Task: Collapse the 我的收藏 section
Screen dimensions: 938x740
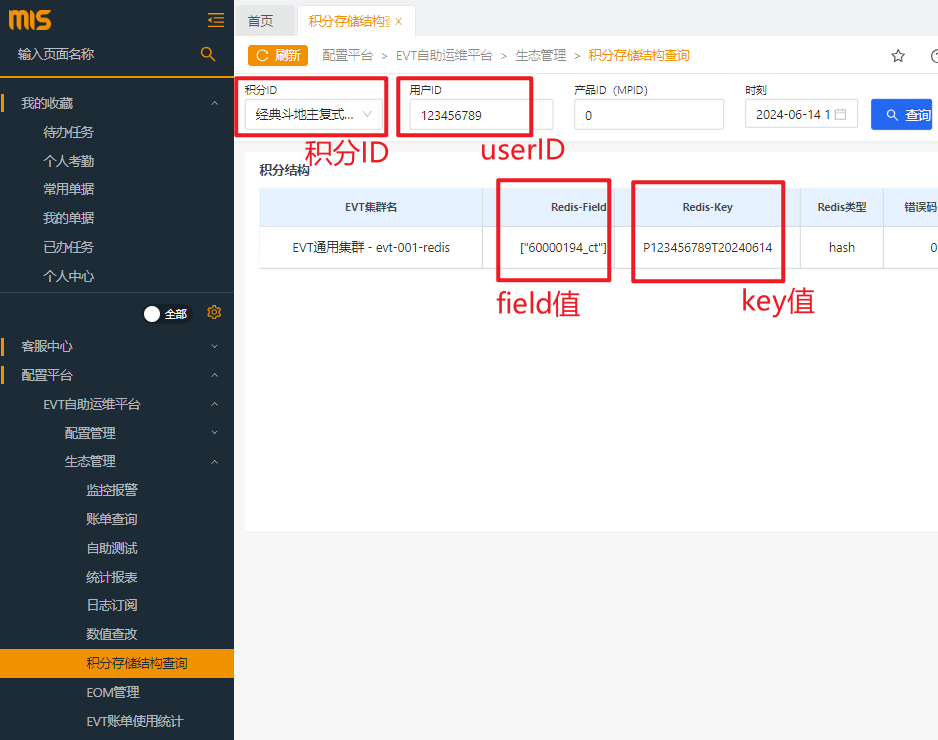Action: [x=214, y=103]
